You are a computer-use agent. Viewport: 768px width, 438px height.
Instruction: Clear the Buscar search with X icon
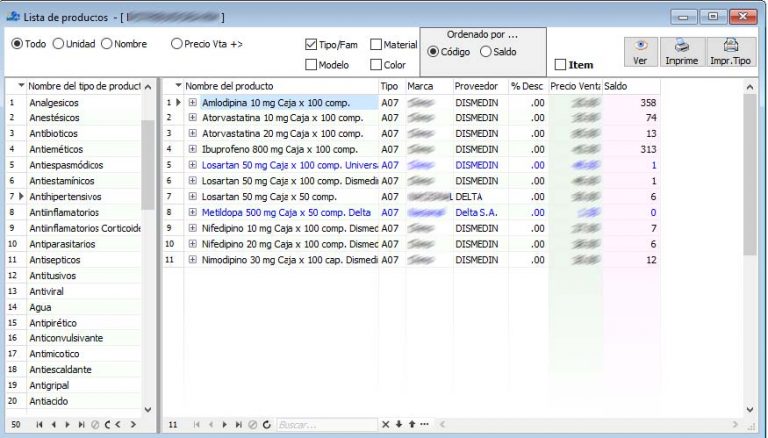(x=385, y=424)
